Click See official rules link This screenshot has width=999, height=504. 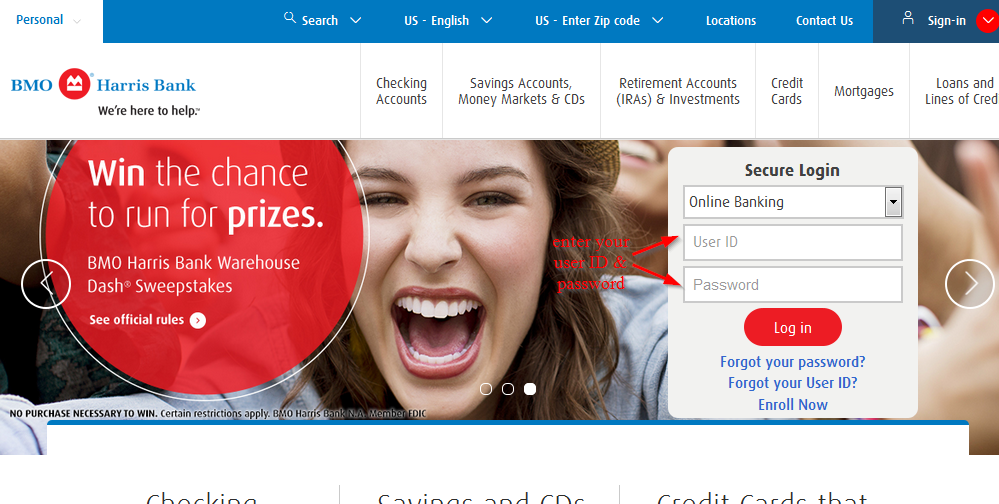pos(136,320)
